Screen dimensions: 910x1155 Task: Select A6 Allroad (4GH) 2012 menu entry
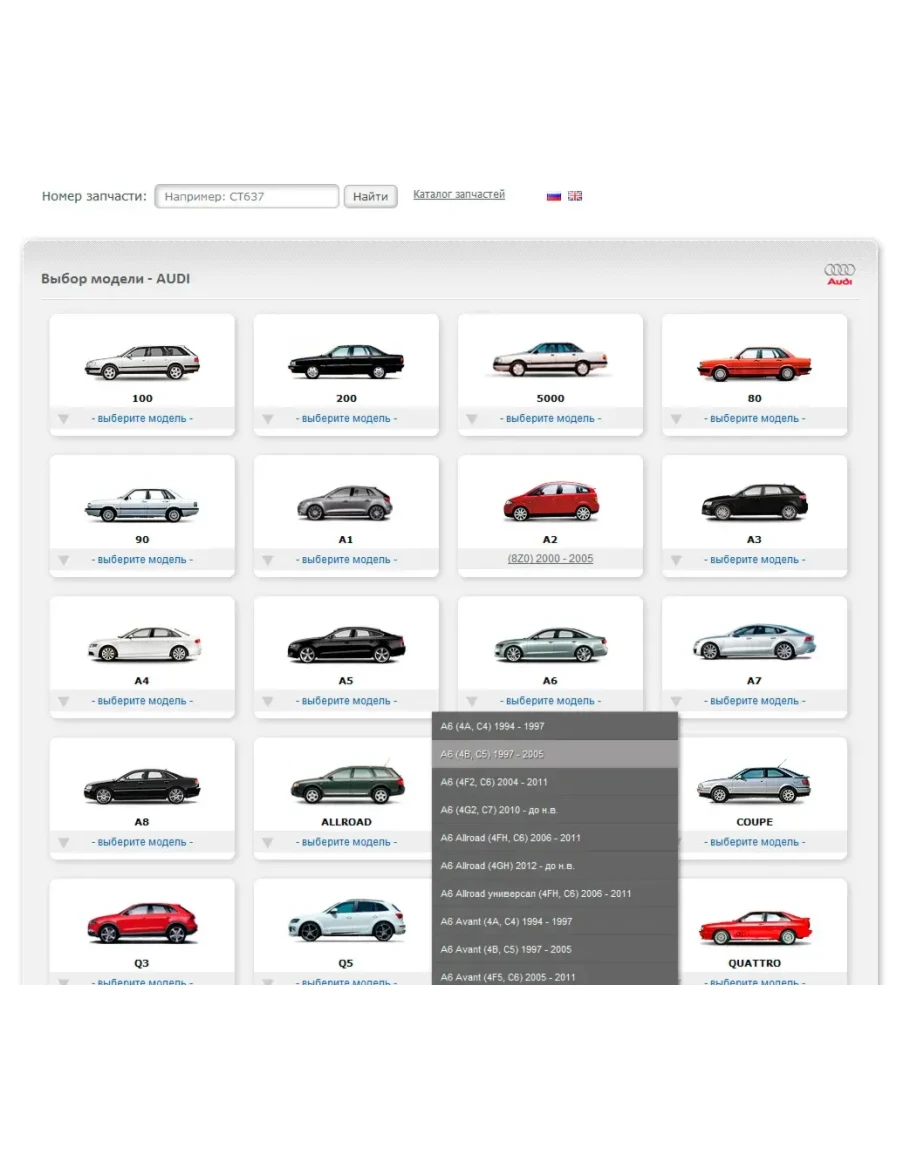tap(554, 865)
